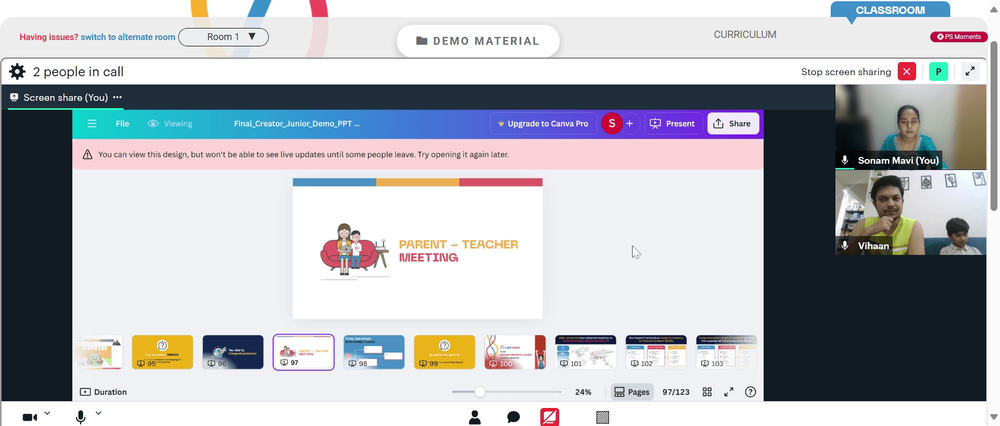Open the Room 1 dropdown
Screen dimensions: 1000x426
[223, 37]
